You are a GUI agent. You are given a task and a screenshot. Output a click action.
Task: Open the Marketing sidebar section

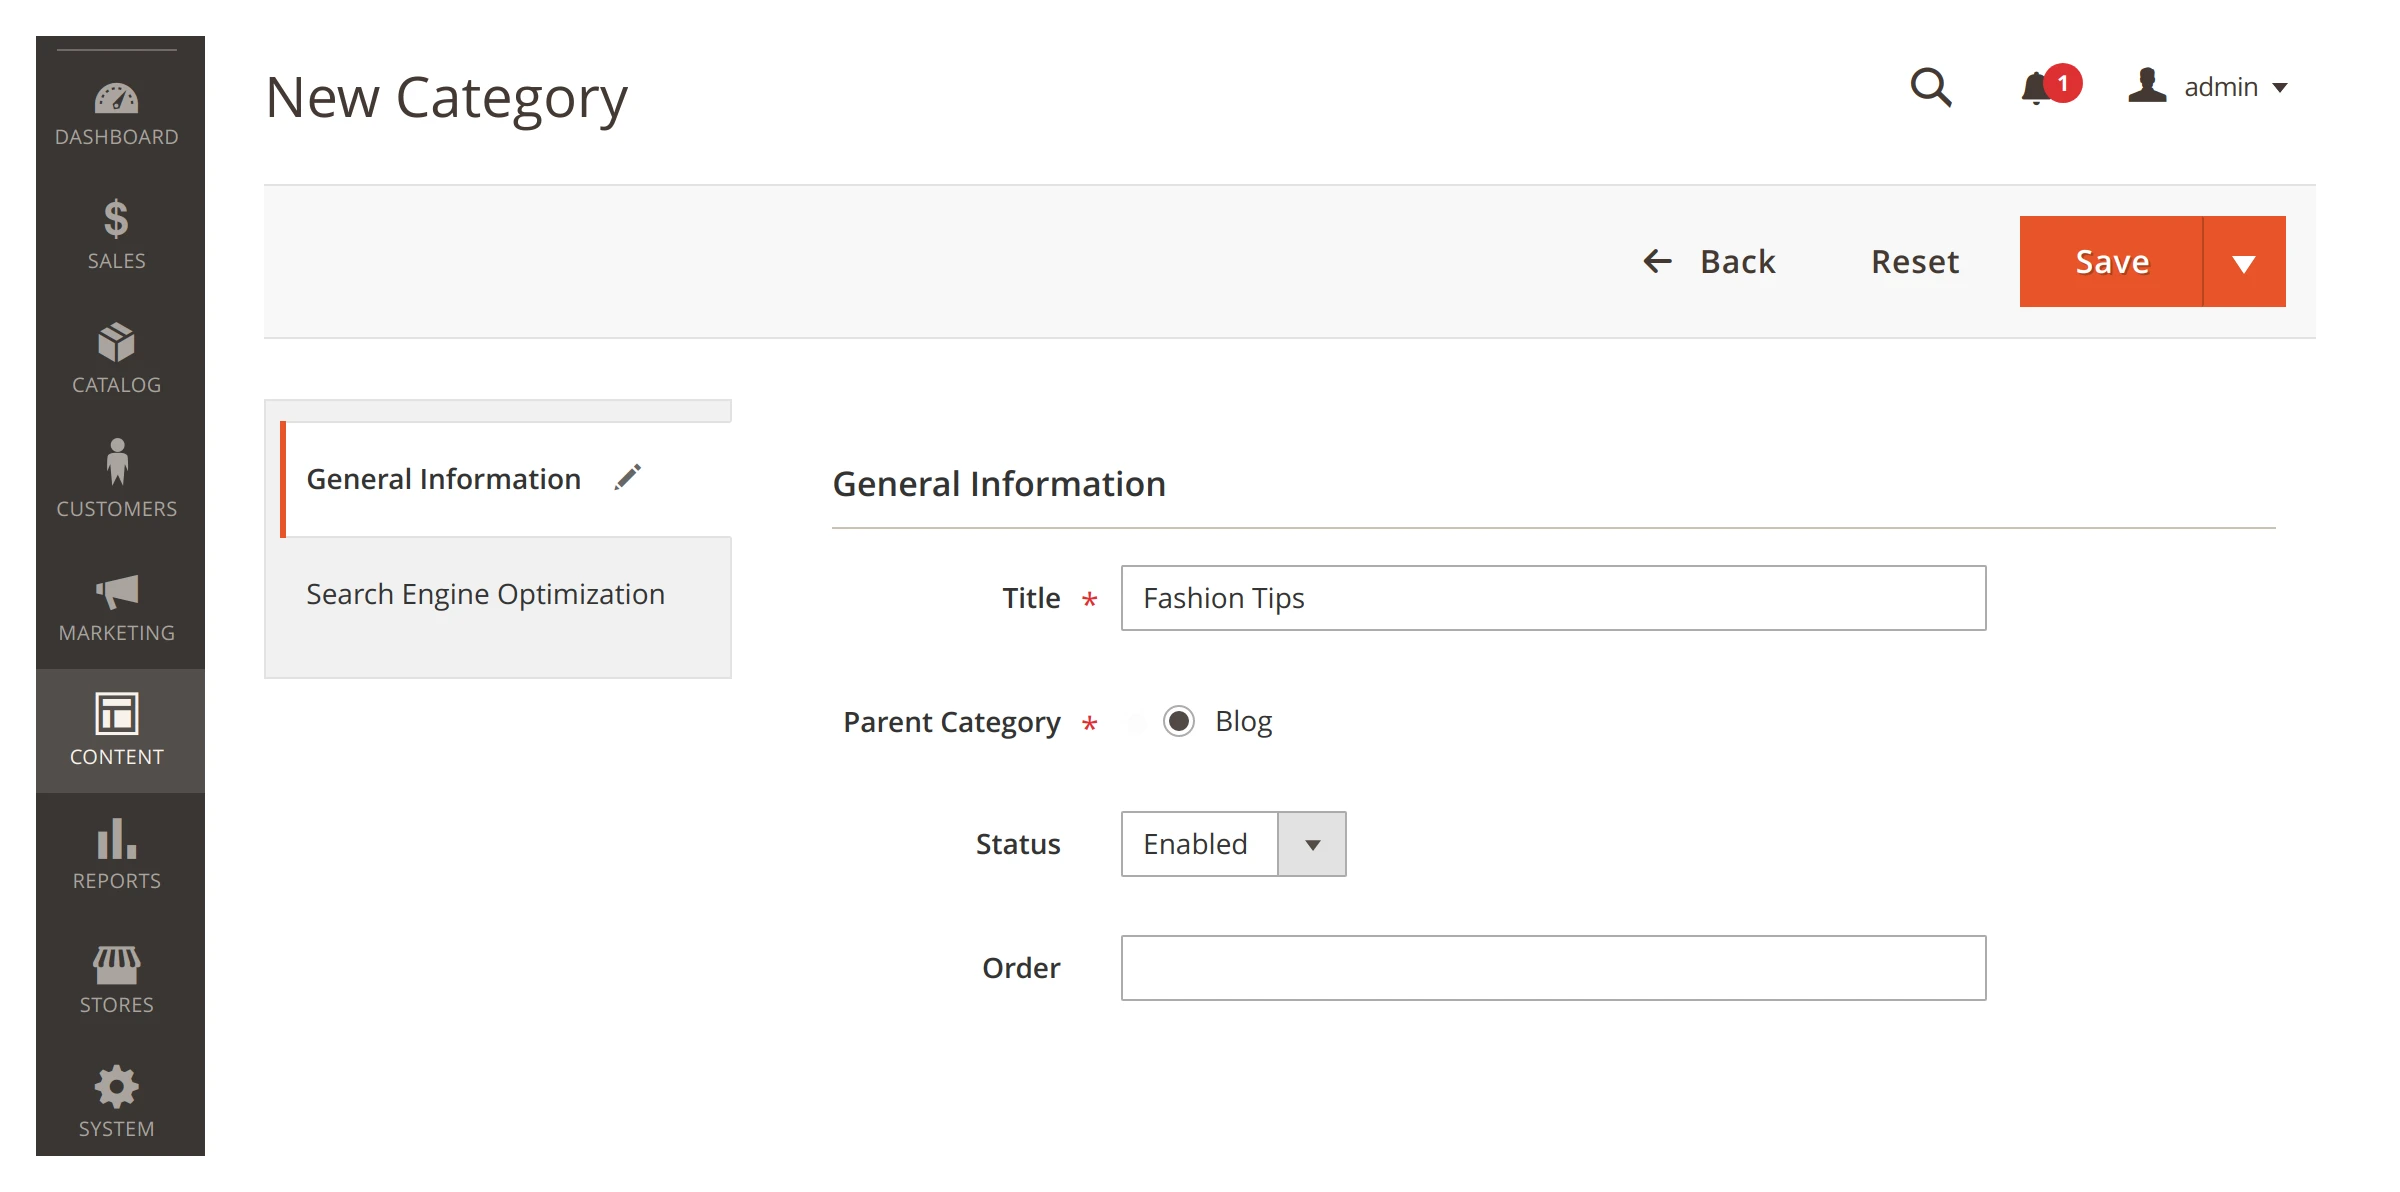117,600
